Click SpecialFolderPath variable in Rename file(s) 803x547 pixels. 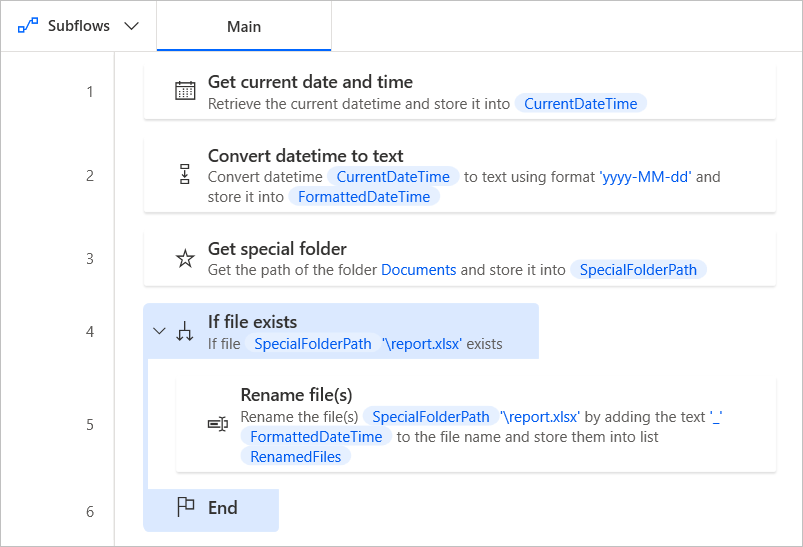[x=431, y=417]
